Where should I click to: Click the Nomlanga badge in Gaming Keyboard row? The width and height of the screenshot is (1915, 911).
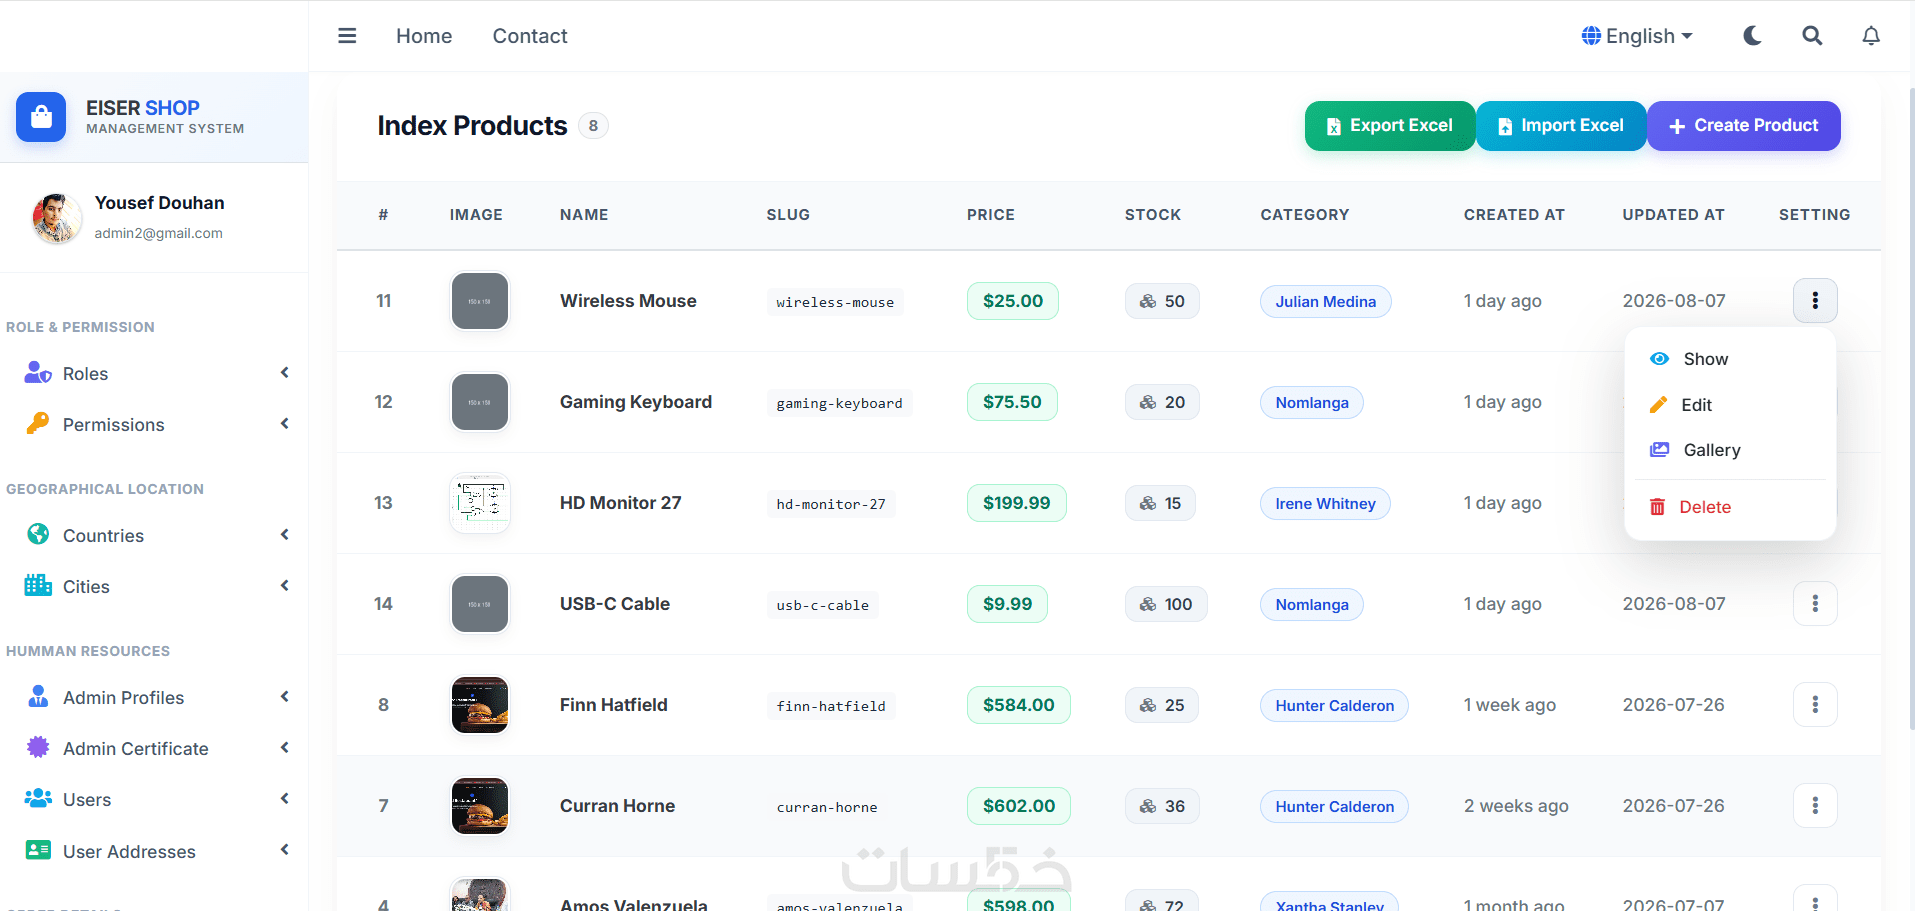pos(1312,402)
